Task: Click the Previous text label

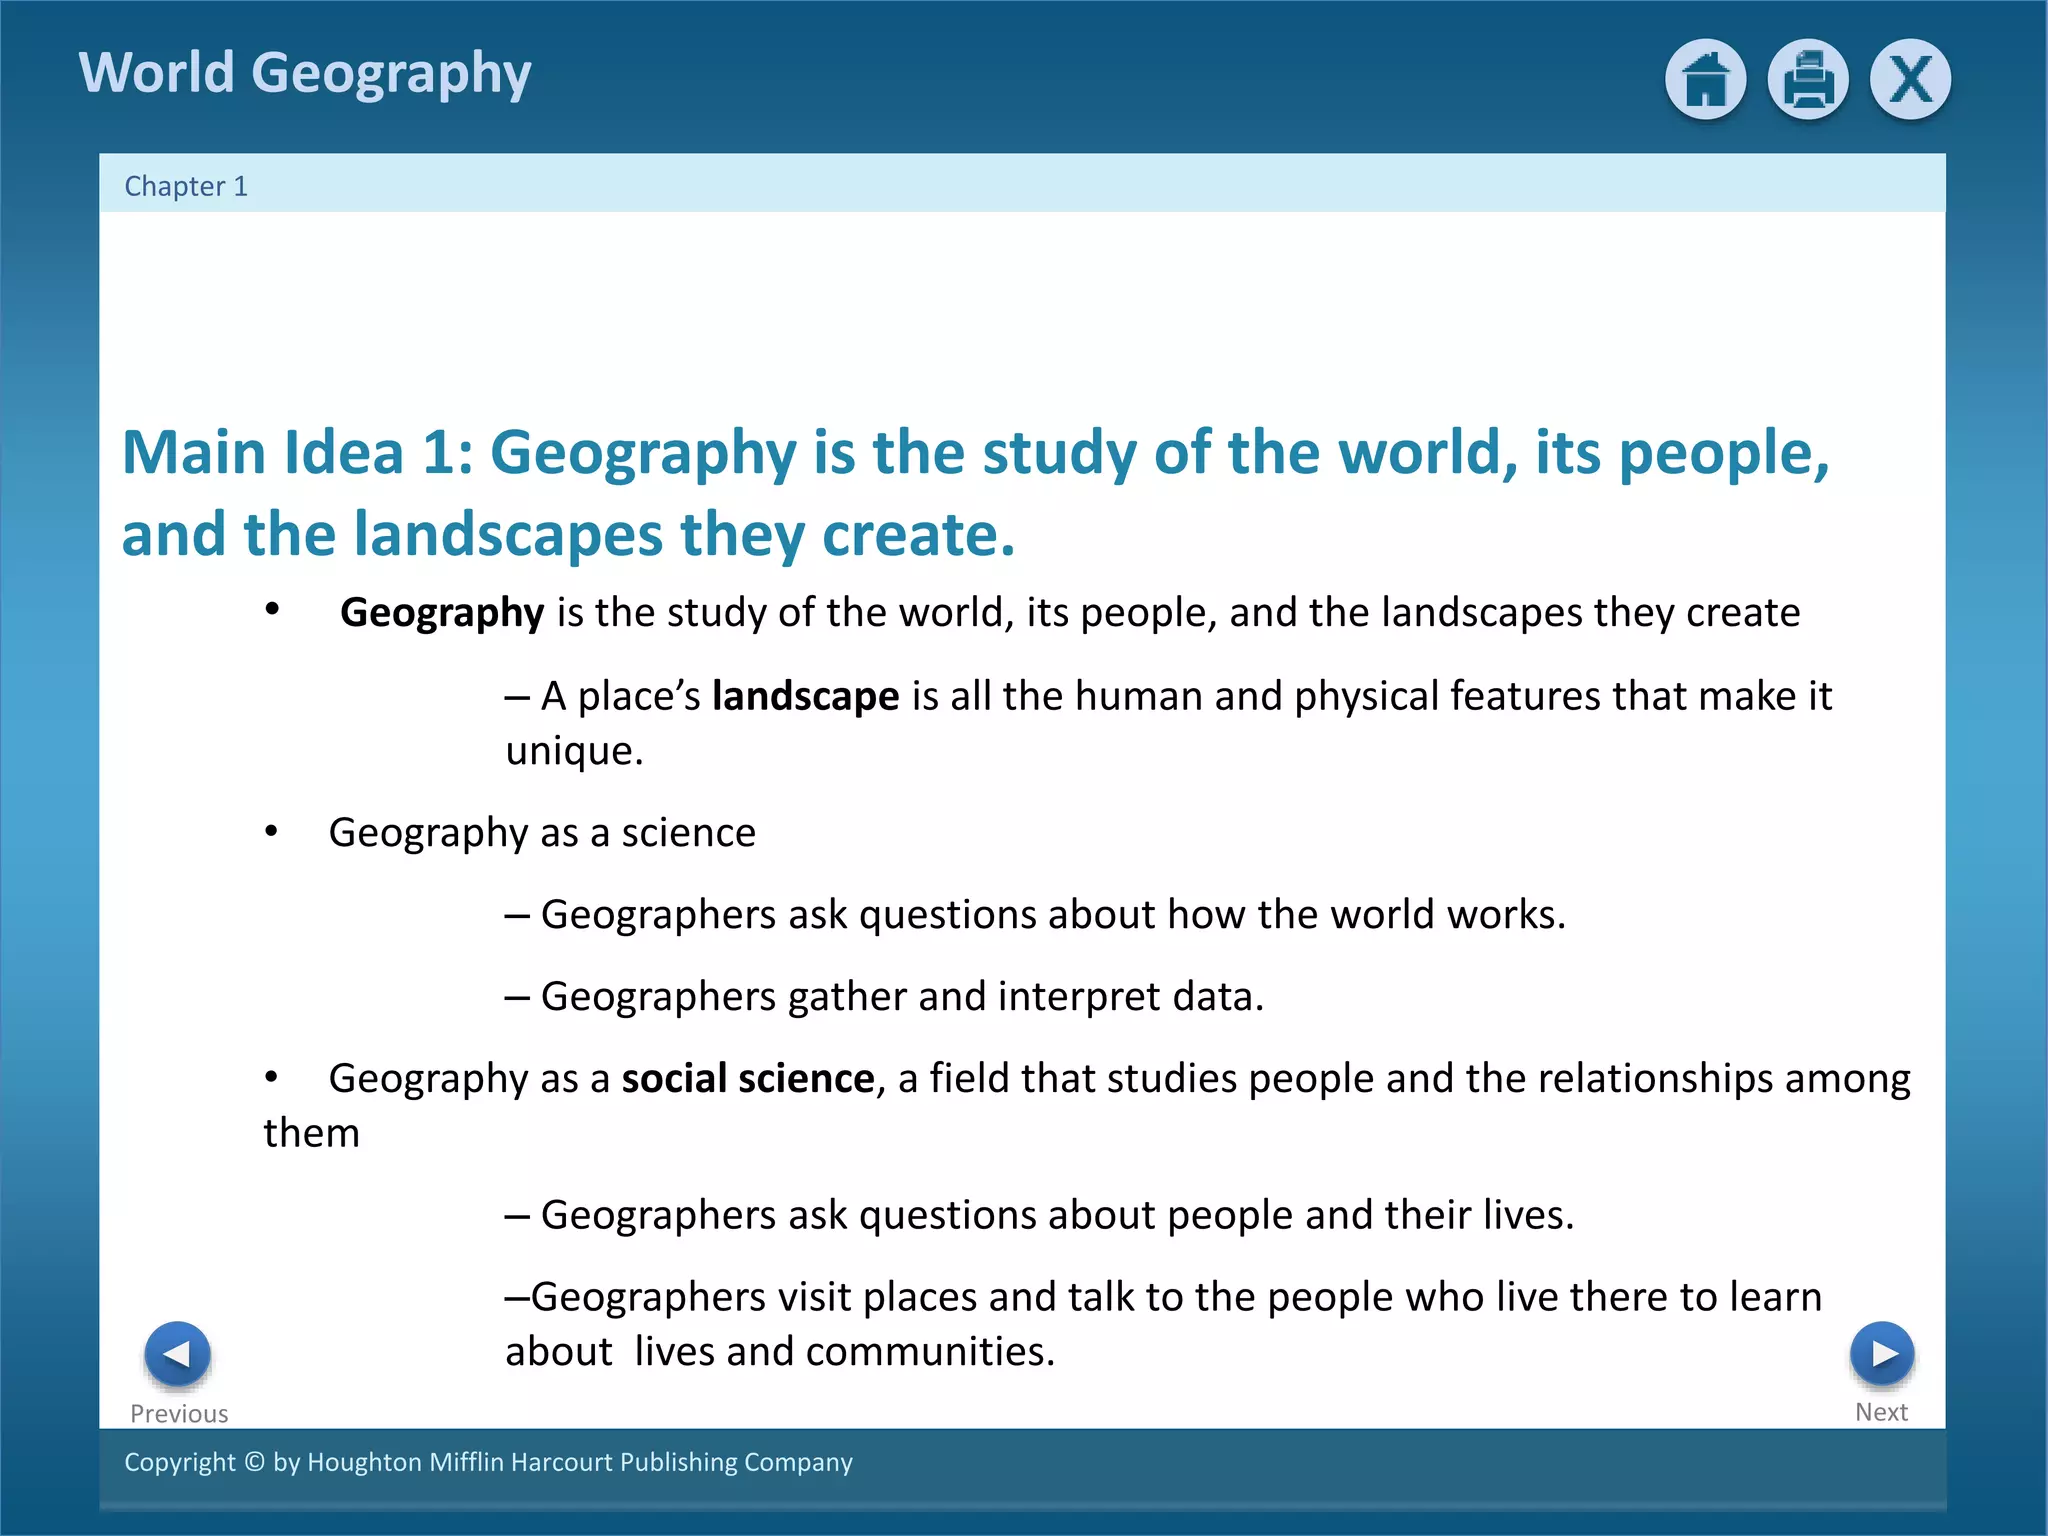Action: [x=179, y=1413]
